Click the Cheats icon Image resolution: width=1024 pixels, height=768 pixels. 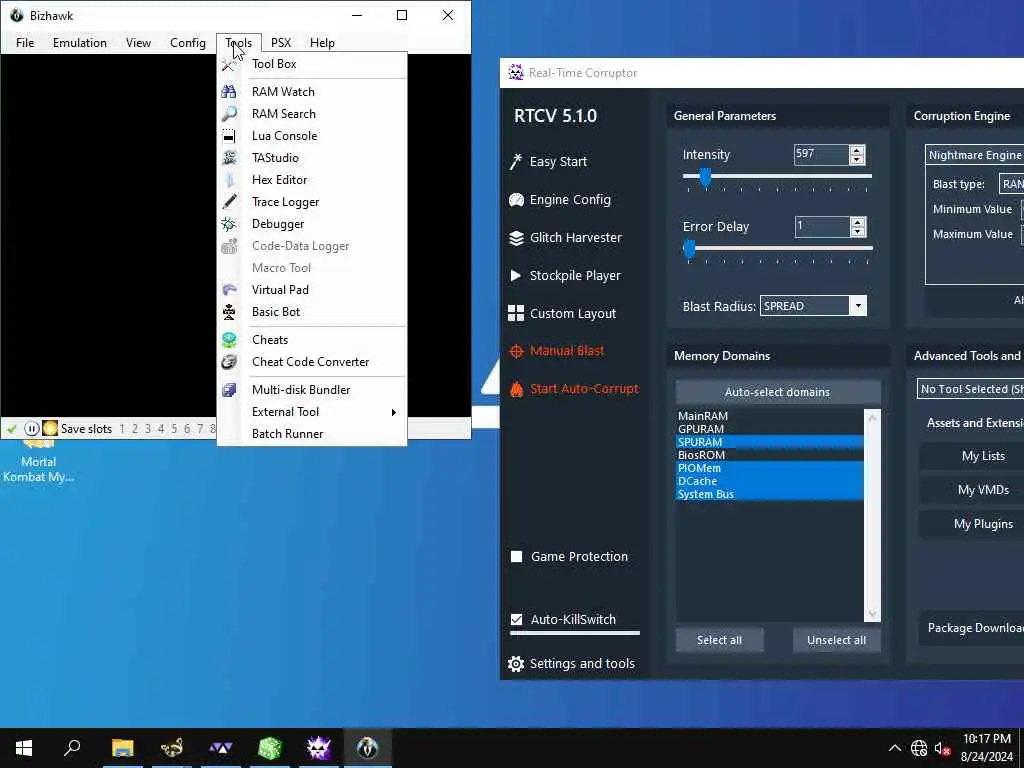click(229, 340)
